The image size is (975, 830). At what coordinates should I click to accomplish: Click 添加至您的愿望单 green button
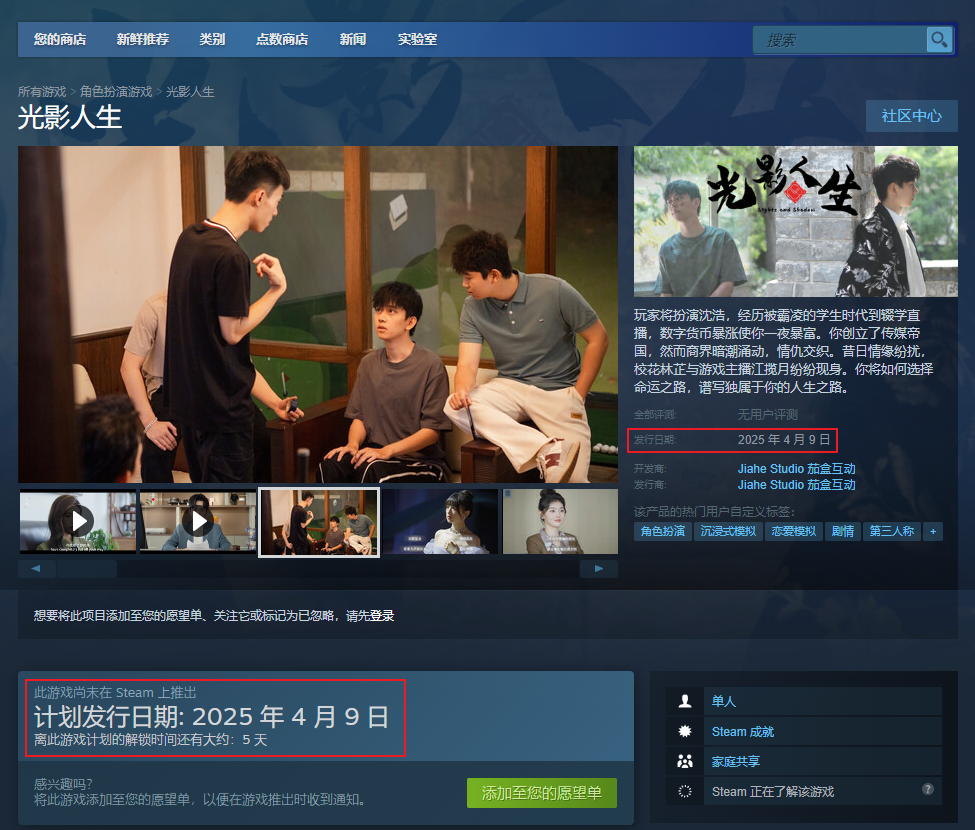point(542,793)
